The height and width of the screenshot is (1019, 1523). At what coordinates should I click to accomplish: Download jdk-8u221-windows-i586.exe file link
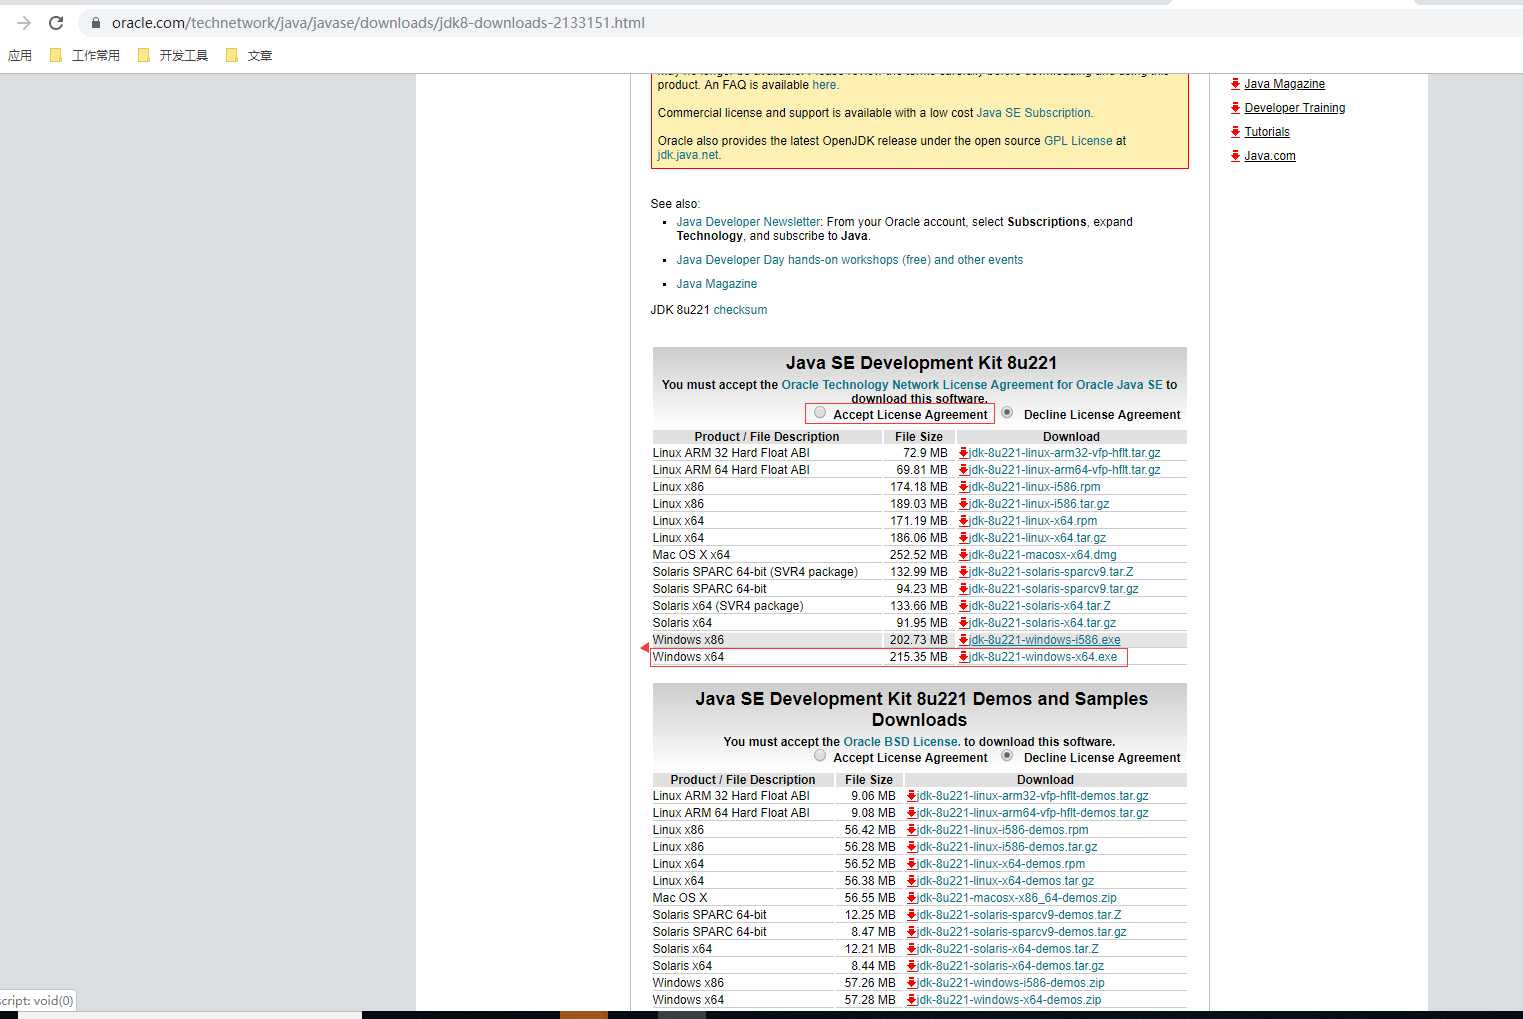1044,640
